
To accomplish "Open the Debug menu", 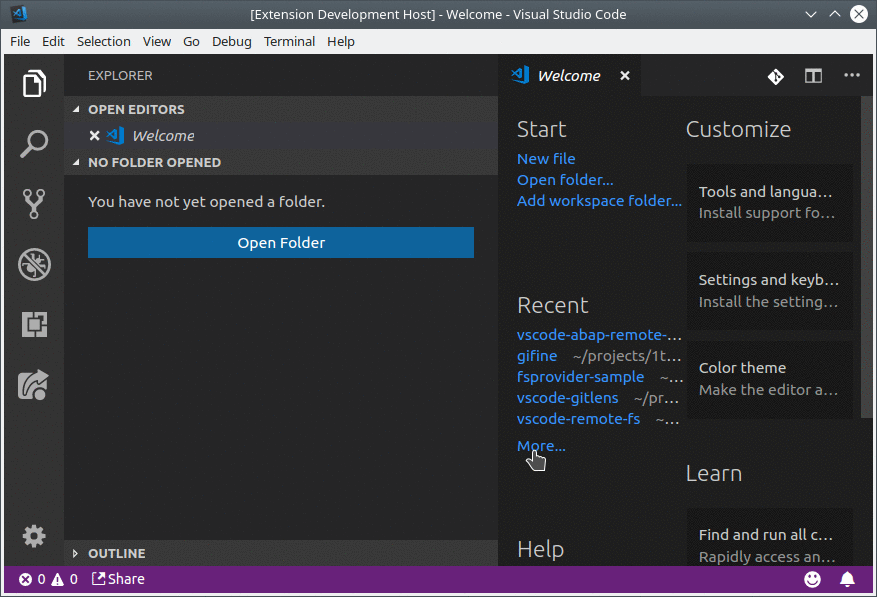I will pyautogui.click(x=232, y=41).
